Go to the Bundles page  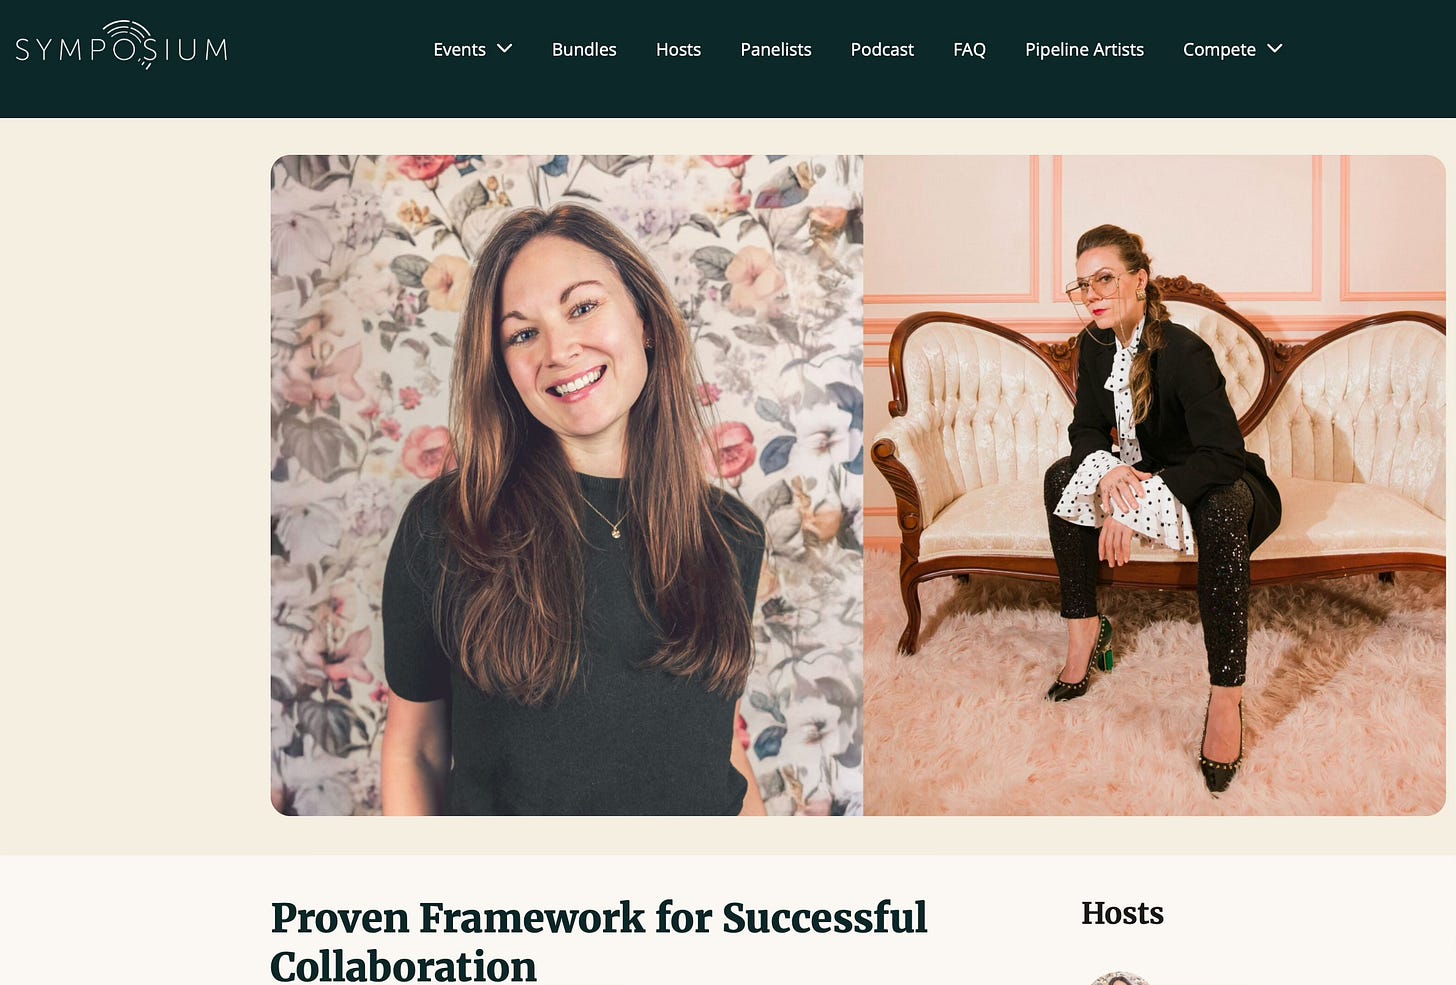coord(584,49)
